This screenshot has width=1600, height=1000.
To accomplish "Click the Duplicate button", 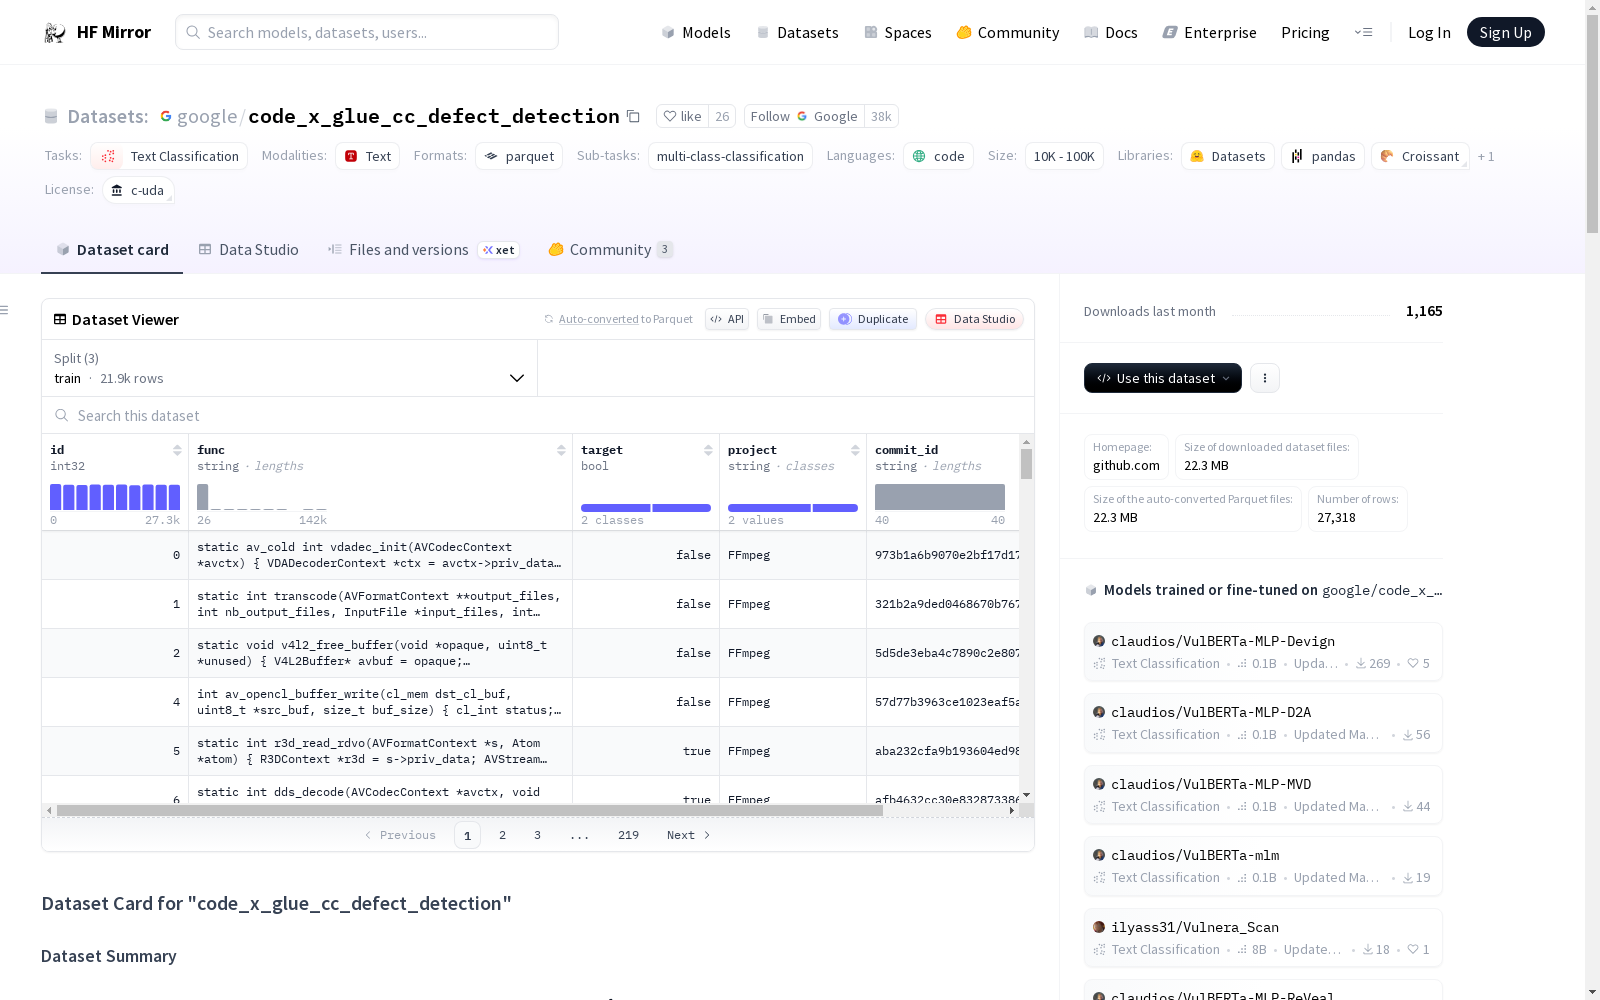I will click(x=873, y=319).
